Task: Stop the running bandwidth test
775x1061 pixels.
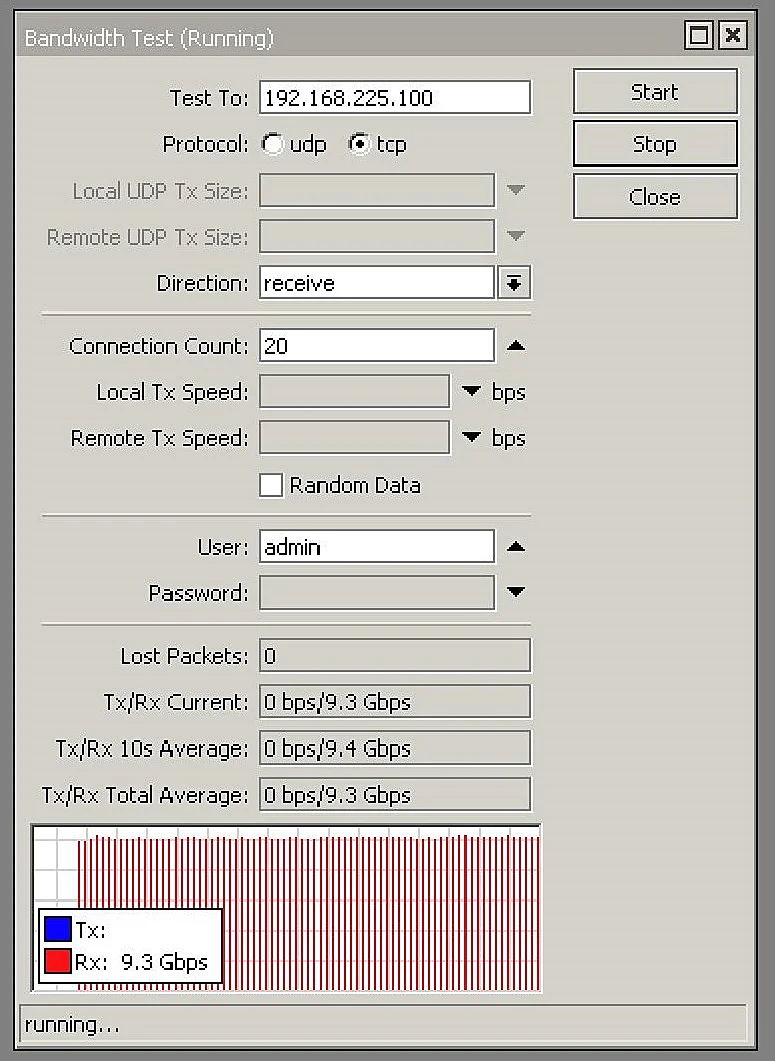Action: point(655,144)
